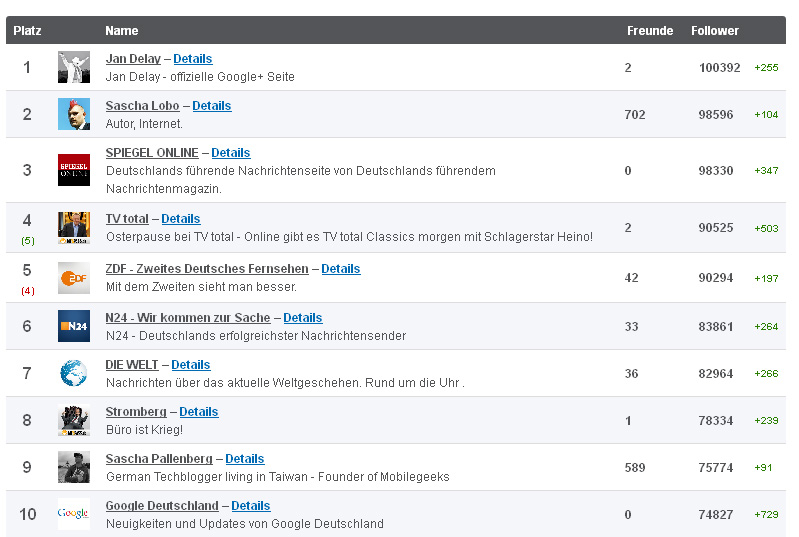Screen dimensions: 799x537
Task: Open the Sascha Lobo name link
Action: tap(142, 105)
